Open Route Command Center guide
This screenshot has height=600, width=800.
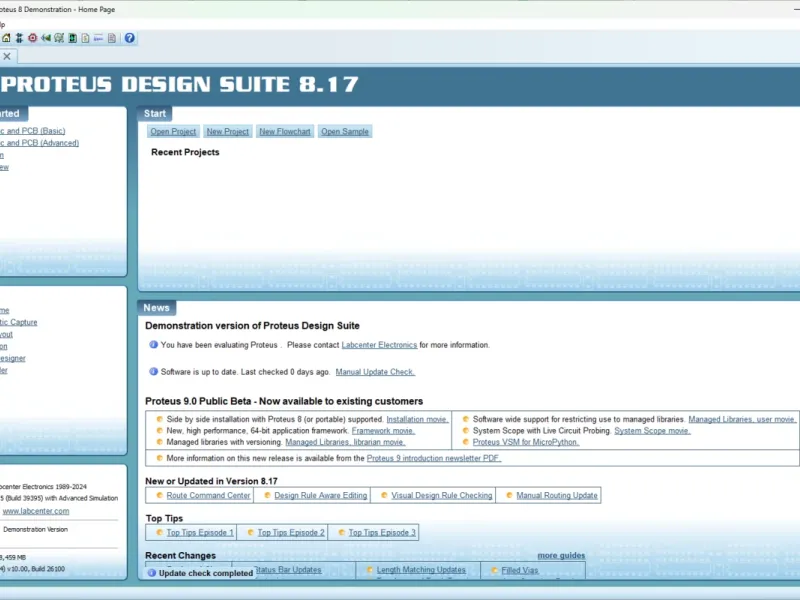pos(208,495)
